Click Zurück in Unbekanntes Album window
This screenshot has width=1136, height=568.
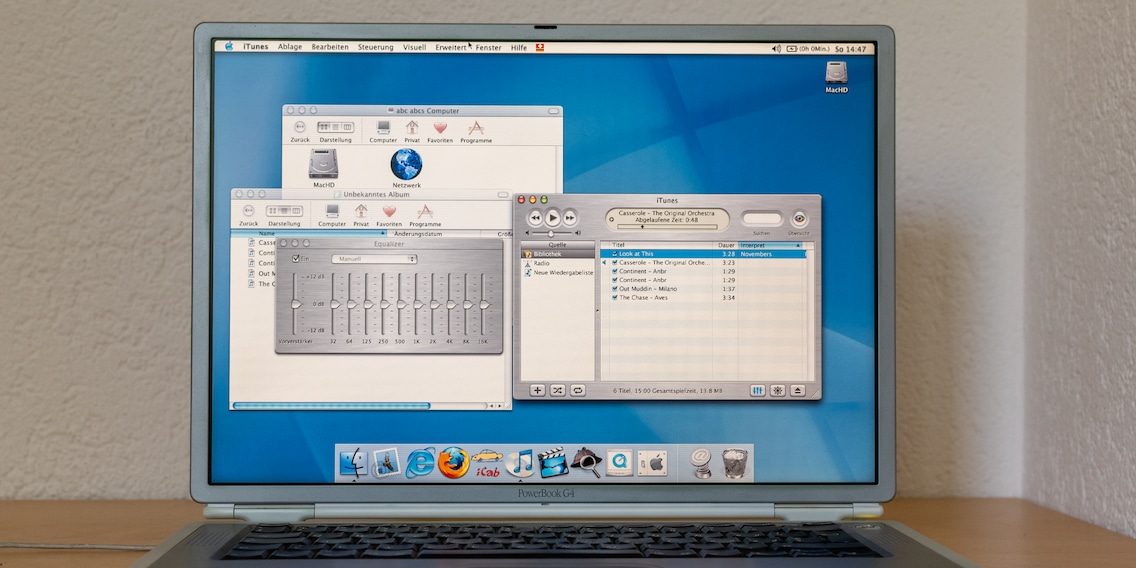(x=248, y=214)
